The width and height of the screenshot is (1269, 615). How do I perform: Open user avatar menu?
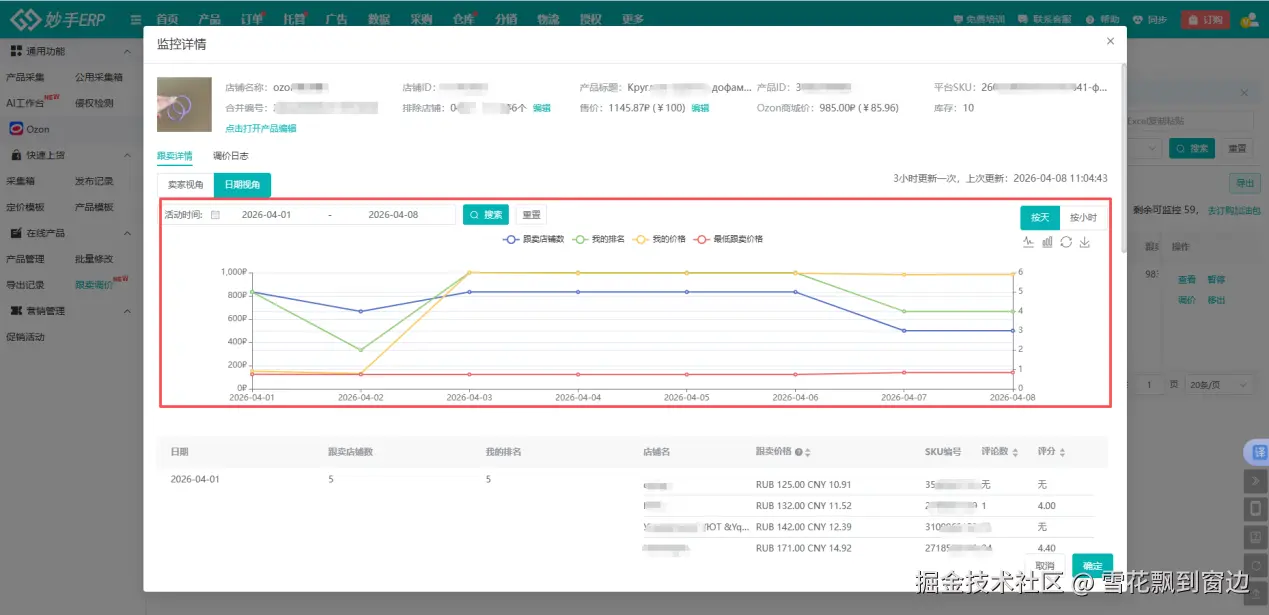1249,19
